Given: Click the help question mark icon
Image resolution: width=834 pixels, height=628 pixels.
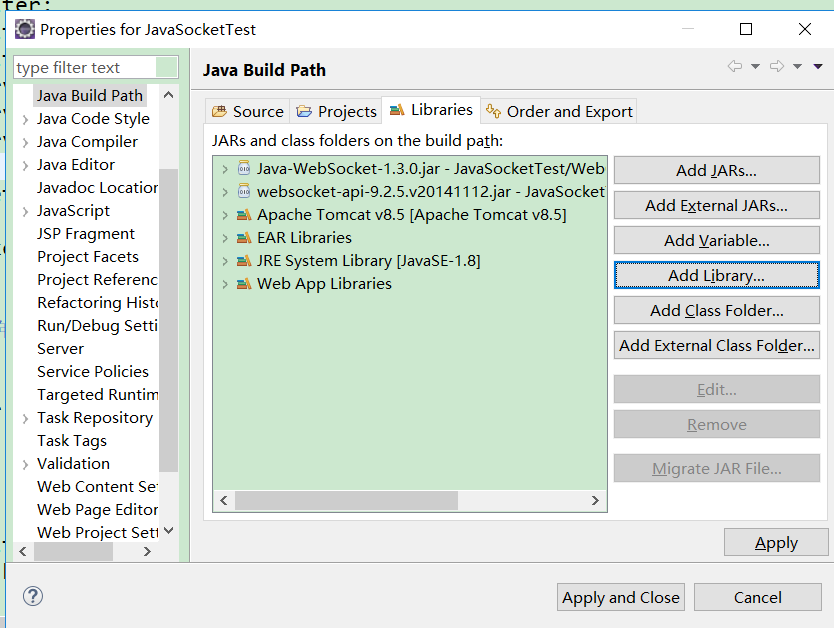Looking at the screenshot, I should click(33, 596).
